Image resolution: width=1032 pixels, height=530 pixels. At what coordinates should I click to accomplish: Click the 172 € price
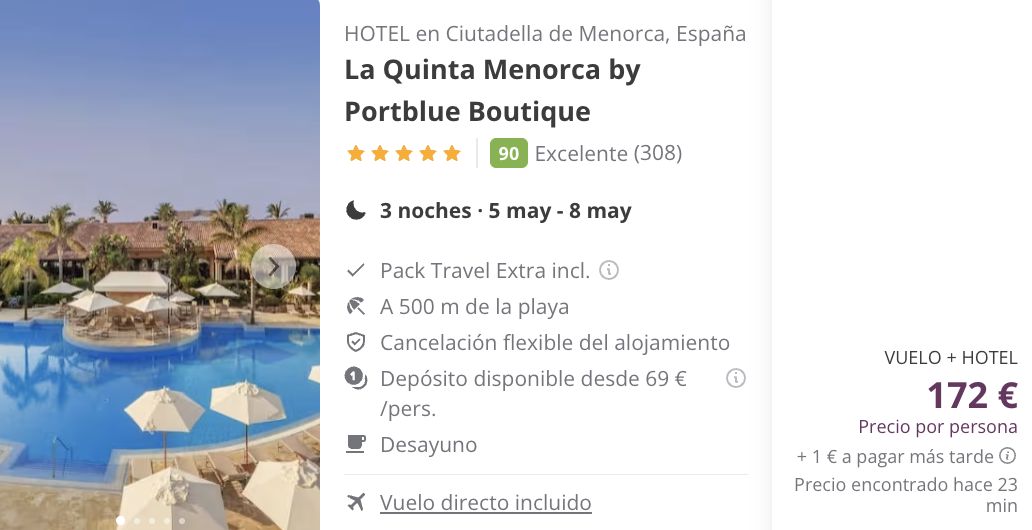coord(971,396)
